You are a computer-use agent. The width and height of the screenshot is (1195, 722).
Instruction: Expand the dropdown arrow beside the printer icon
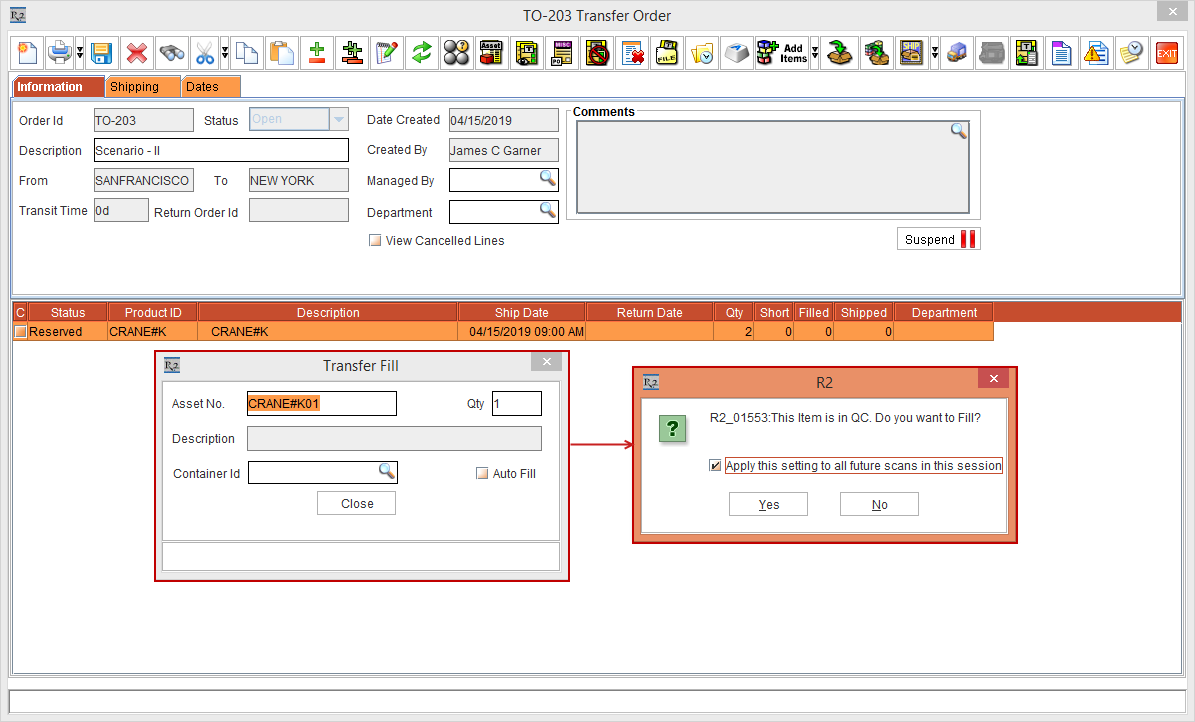pos(79,53)
